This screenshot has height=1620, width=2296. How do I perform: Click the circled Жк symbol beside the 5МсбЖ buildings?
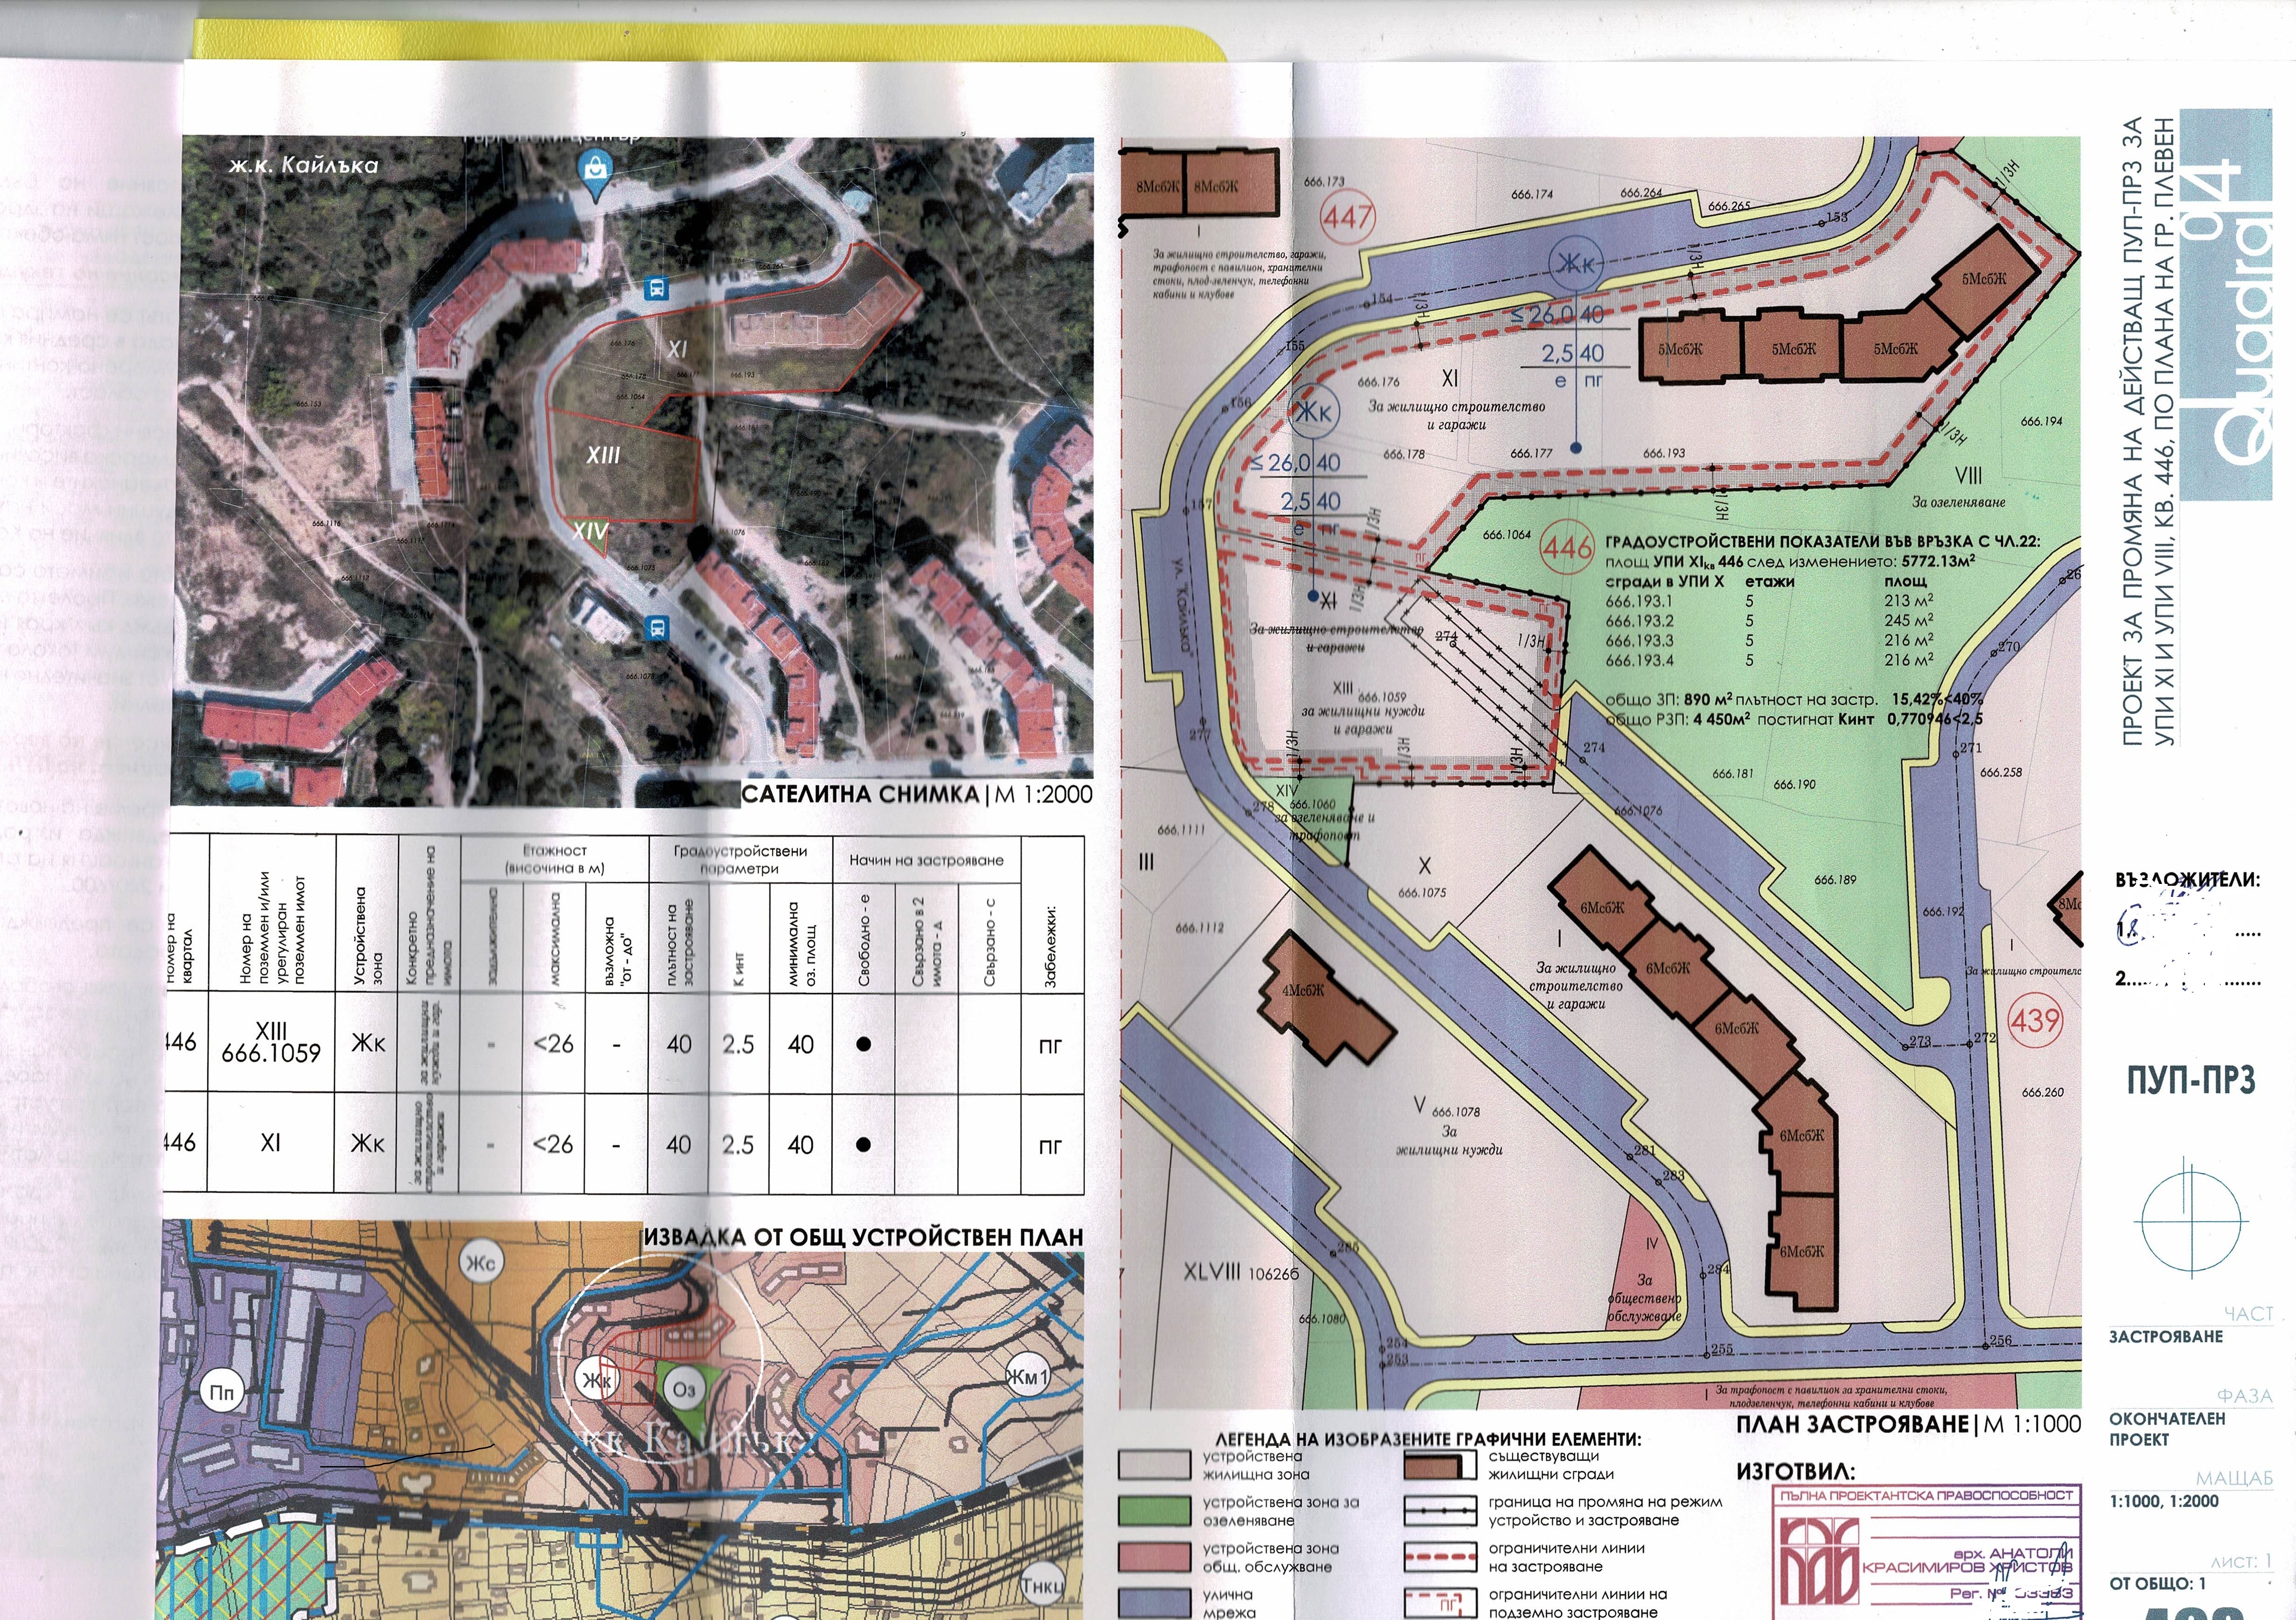[1575, 264]
